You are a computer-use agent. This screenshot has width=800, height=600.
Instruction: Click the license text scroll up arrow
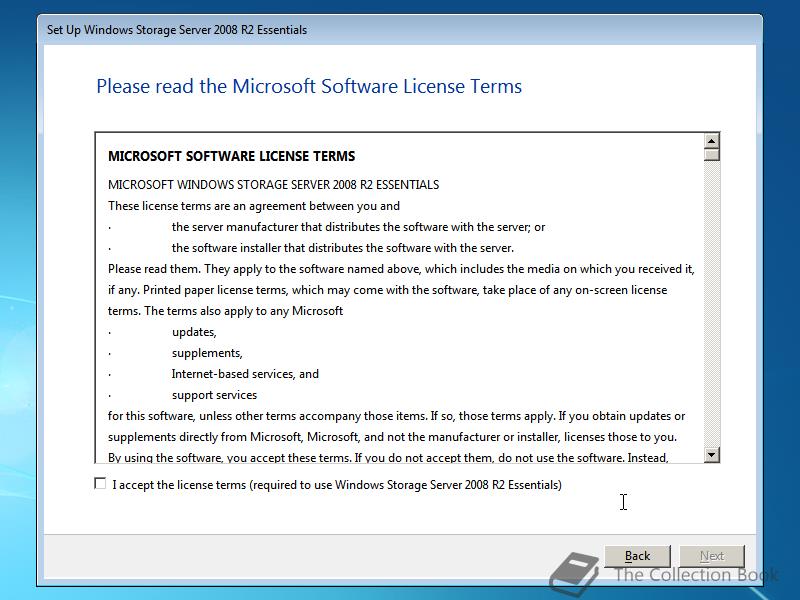point(711,141)
